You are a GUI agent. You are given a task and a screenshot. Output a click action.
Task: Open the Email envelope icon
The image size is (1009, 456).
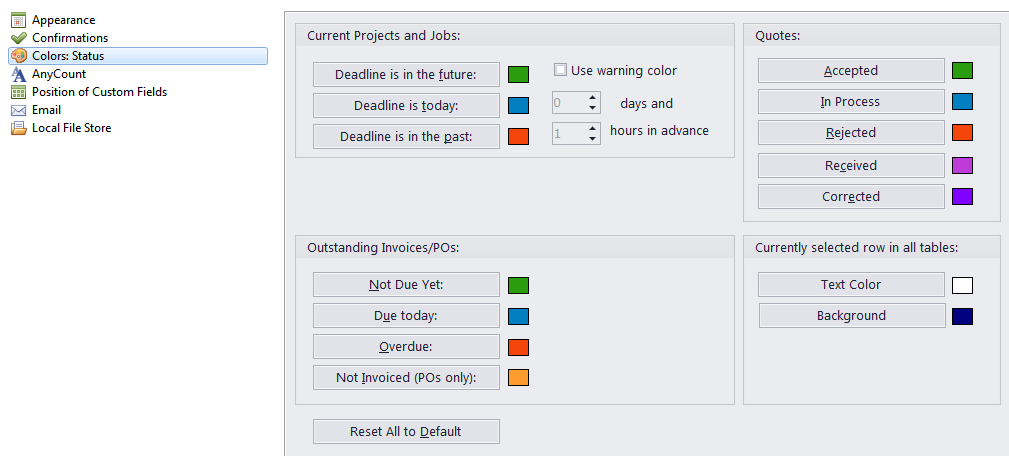[x=19, y=110]
